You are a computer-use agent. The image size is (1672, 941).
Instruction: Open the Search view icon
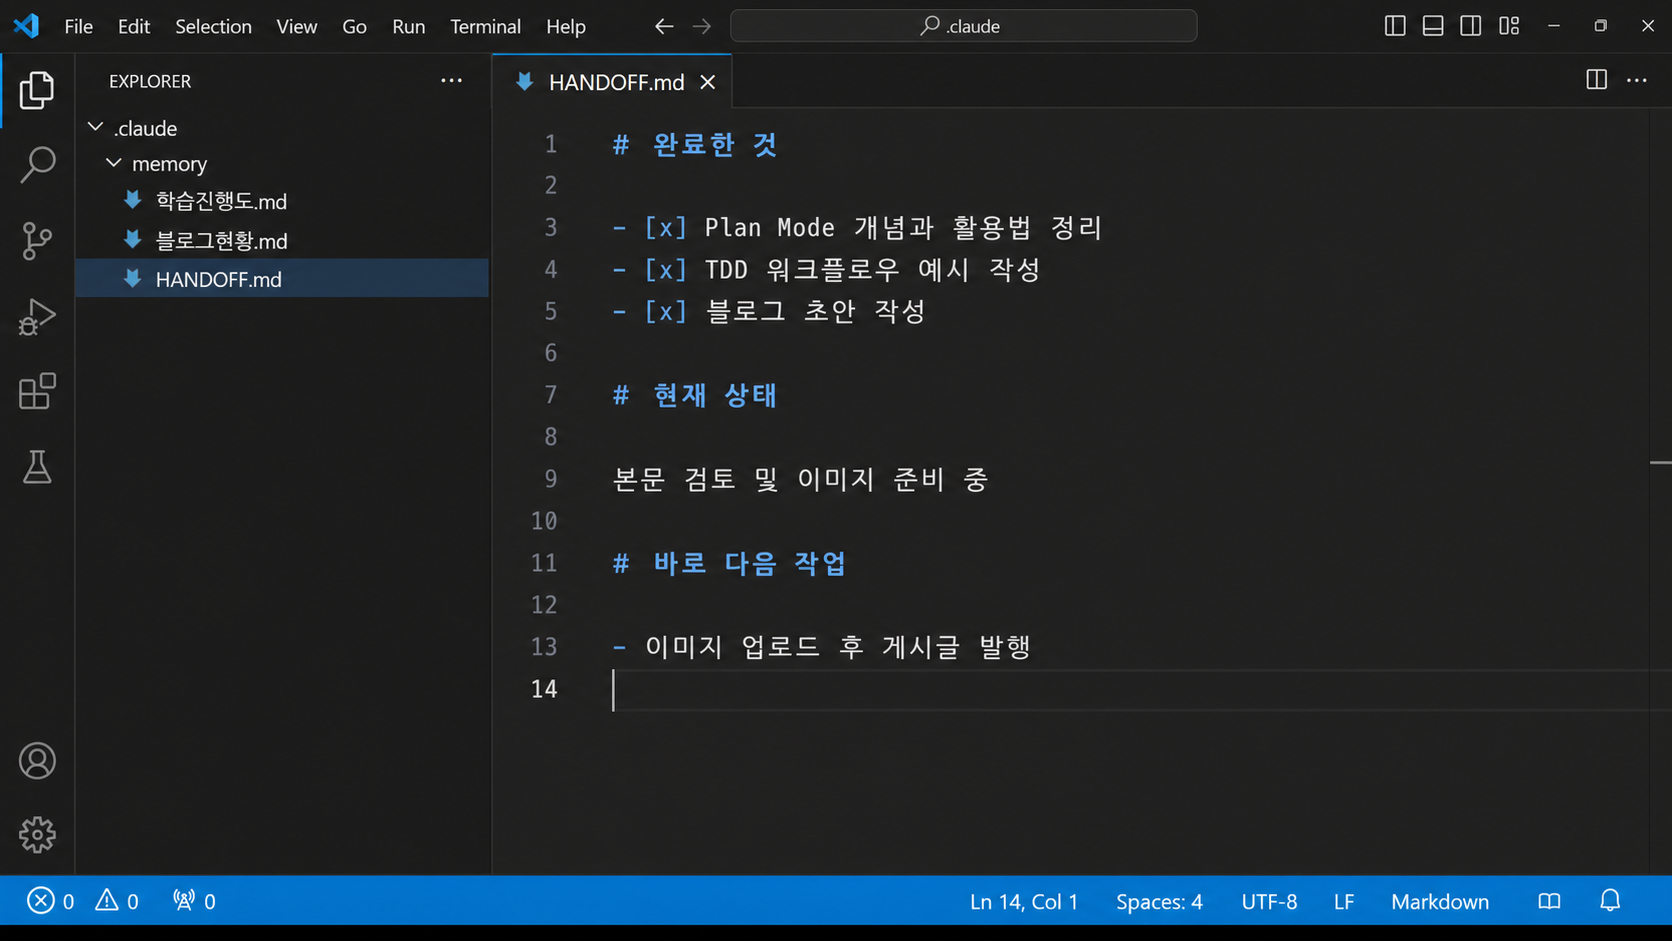tap(37, 165)
